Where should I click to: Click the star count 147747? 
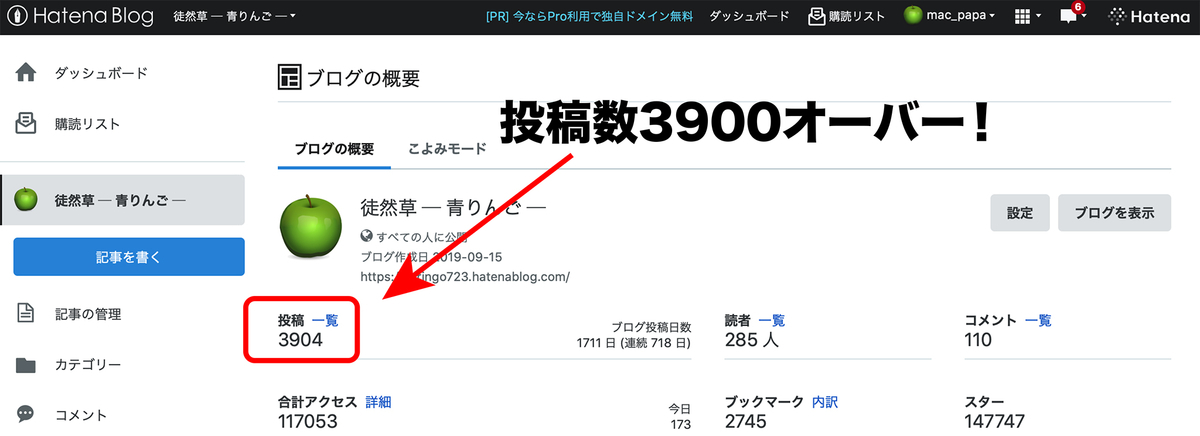996,421
